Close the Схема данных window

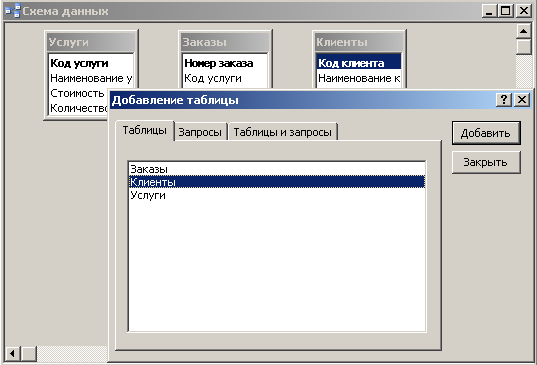point(524,11)
